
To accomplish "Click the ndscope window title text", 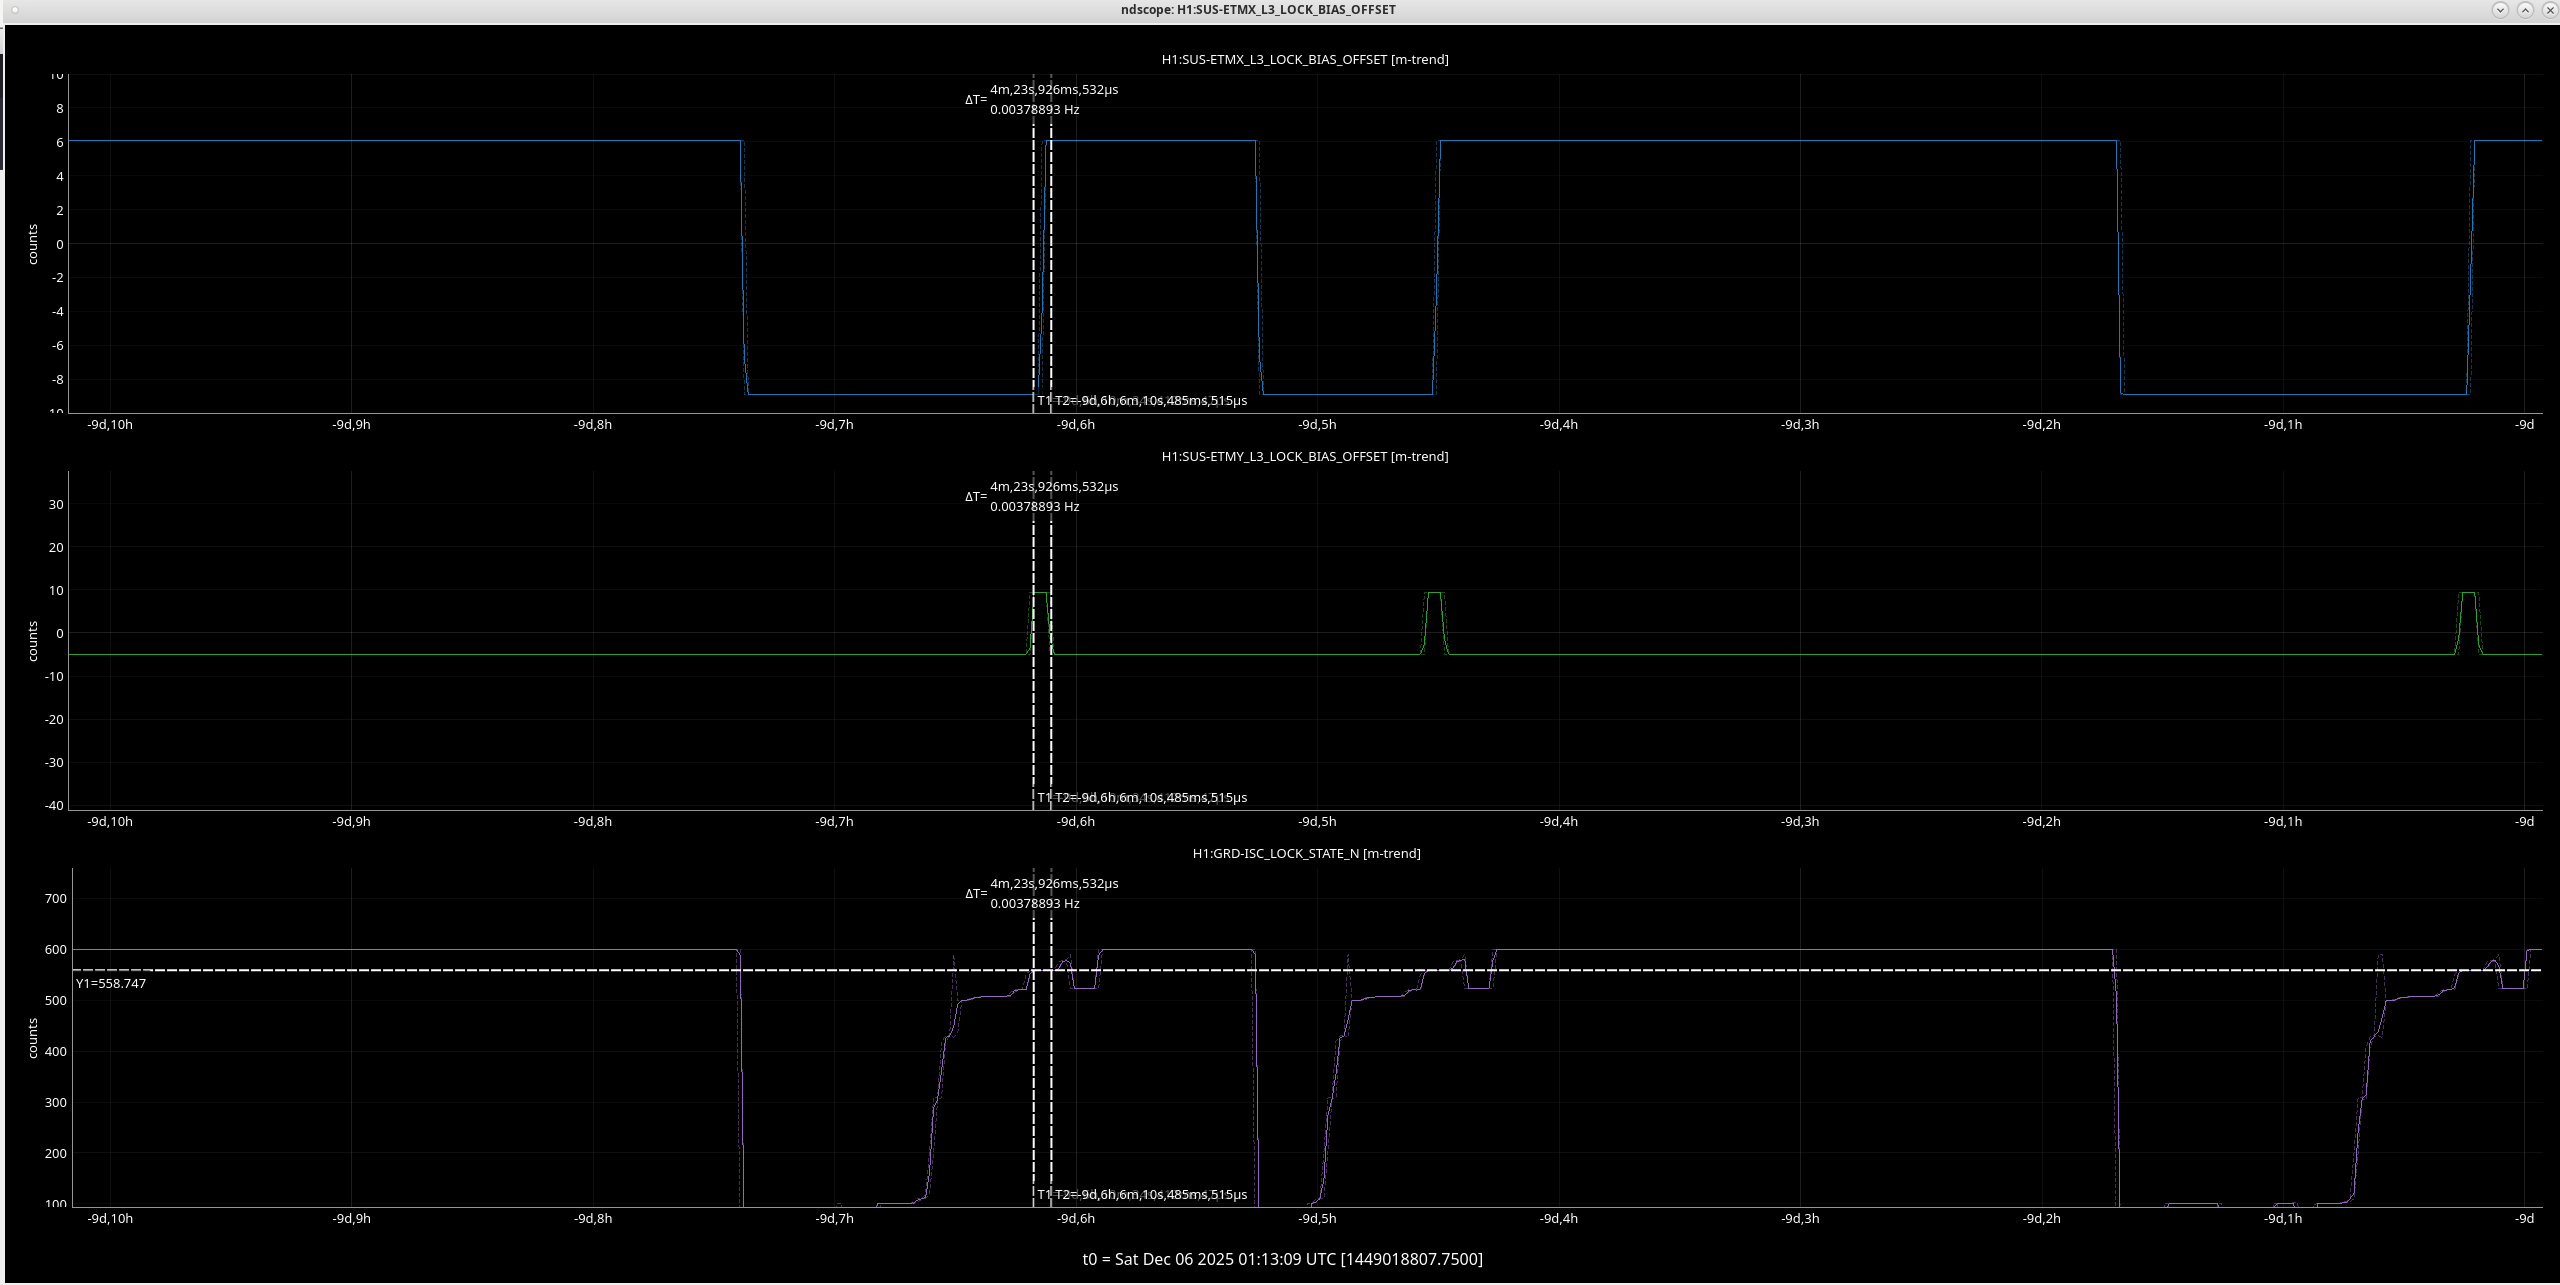I will coord(1258,10).
